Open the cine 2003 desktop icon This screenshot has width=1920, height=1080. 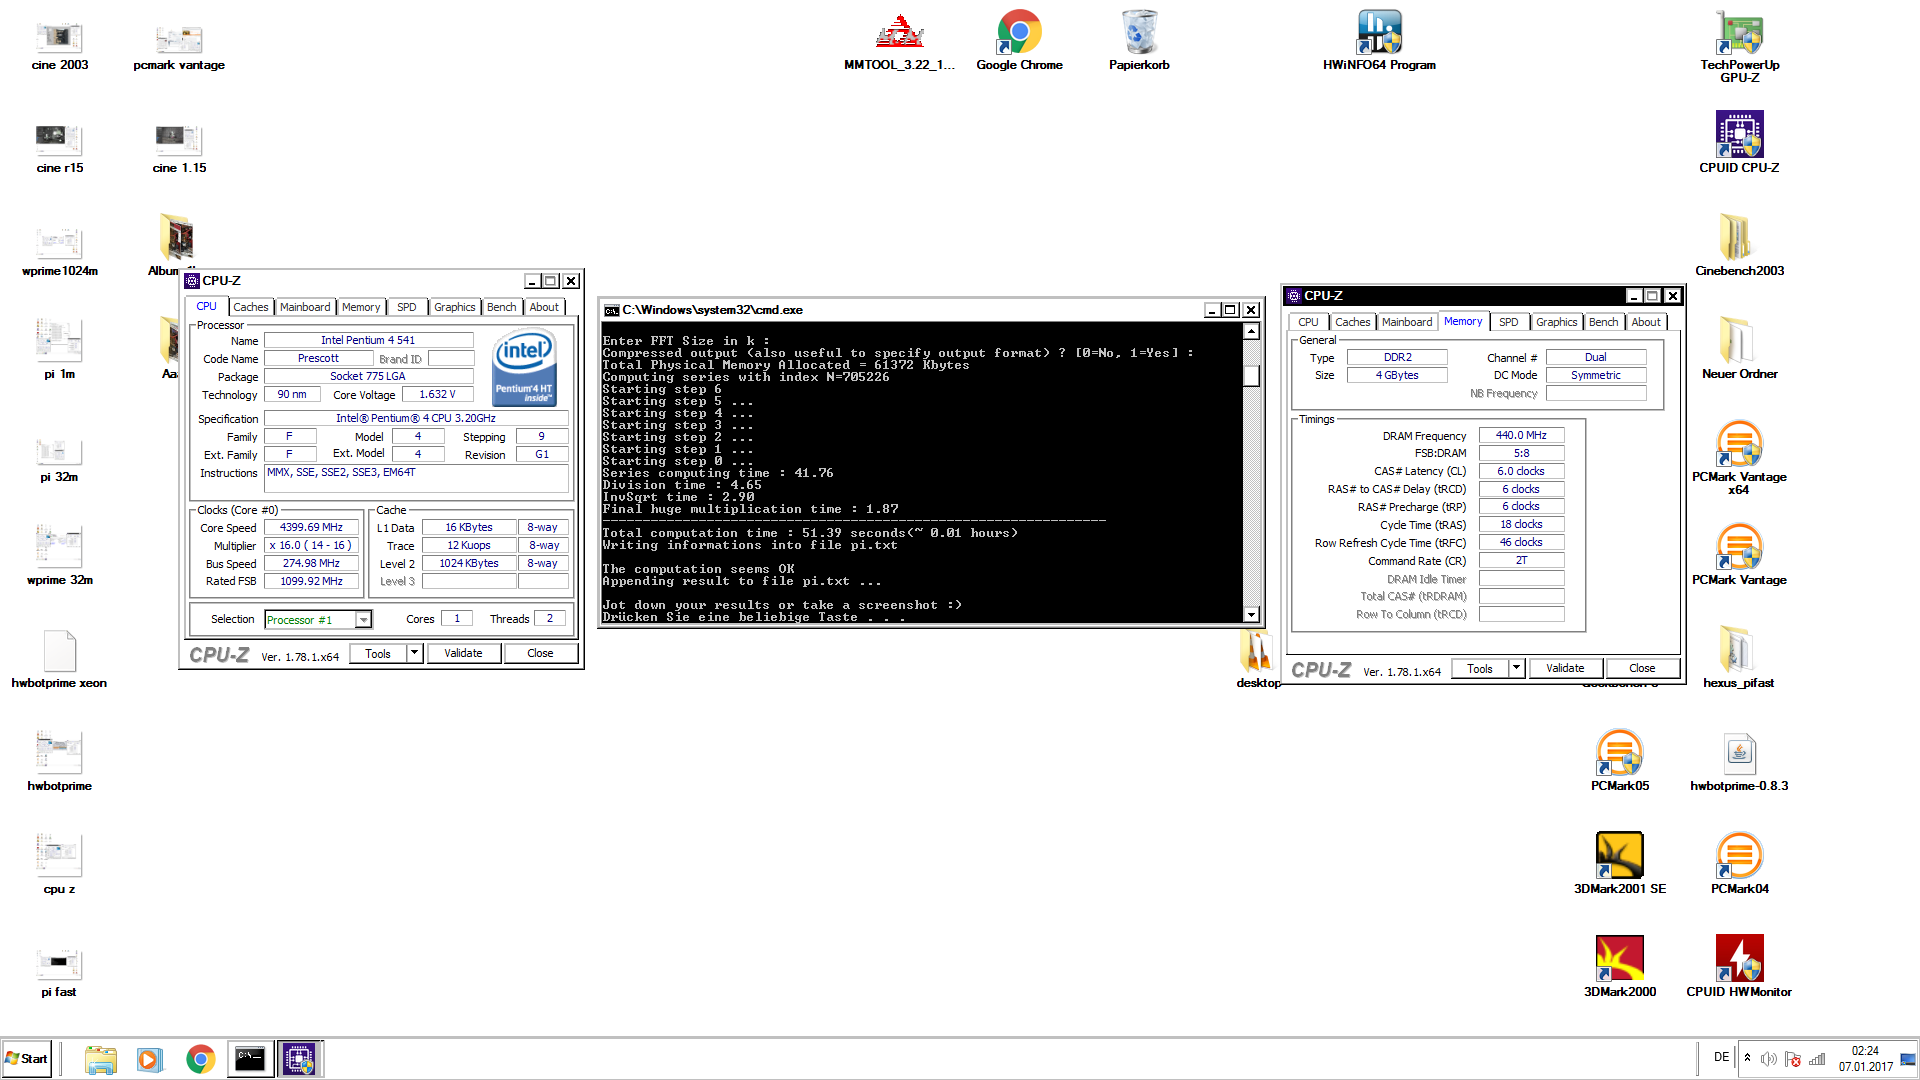(60, 45)
